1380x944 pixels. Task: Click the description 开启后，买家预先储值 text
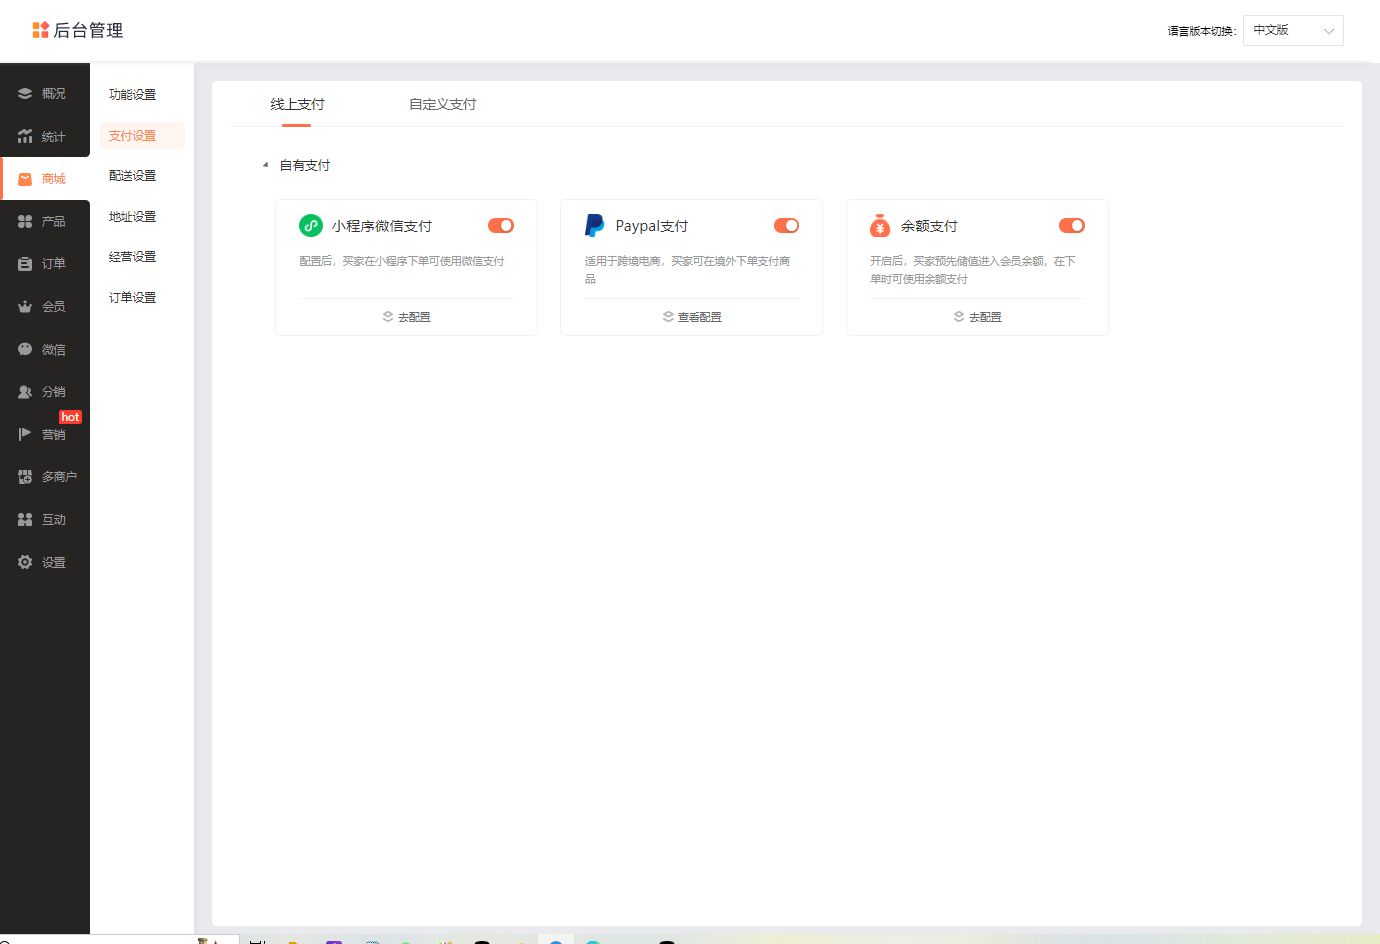(x=973, y=270)
